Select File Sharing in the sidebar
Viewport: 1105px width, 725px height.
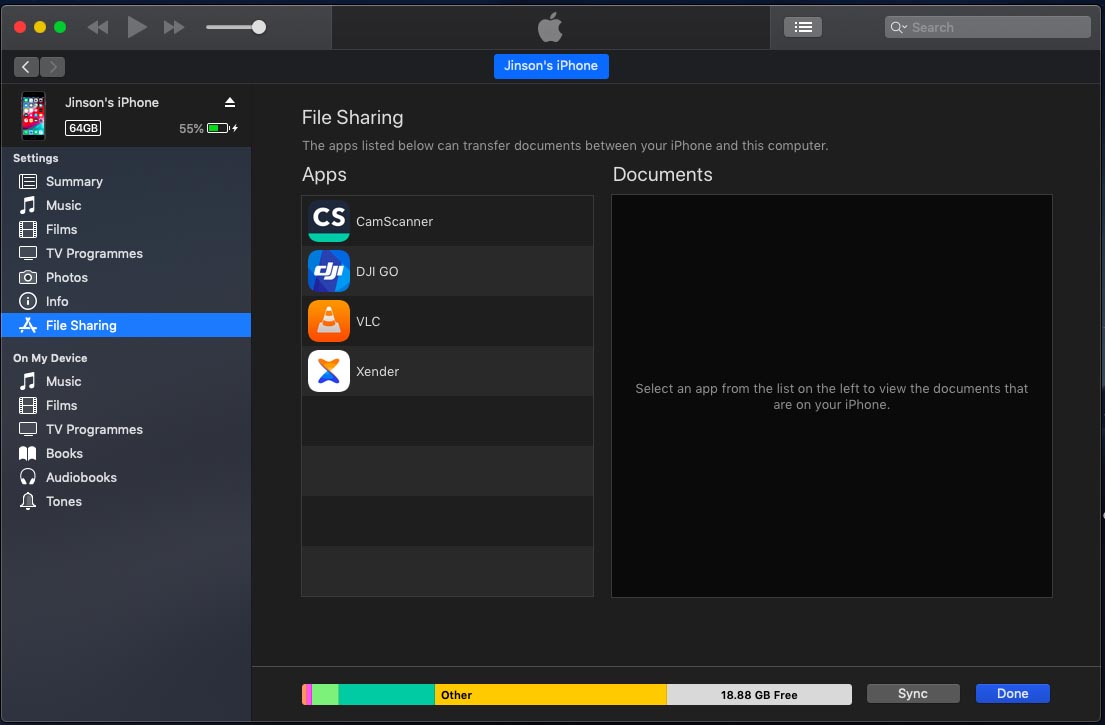pos(126,326)
